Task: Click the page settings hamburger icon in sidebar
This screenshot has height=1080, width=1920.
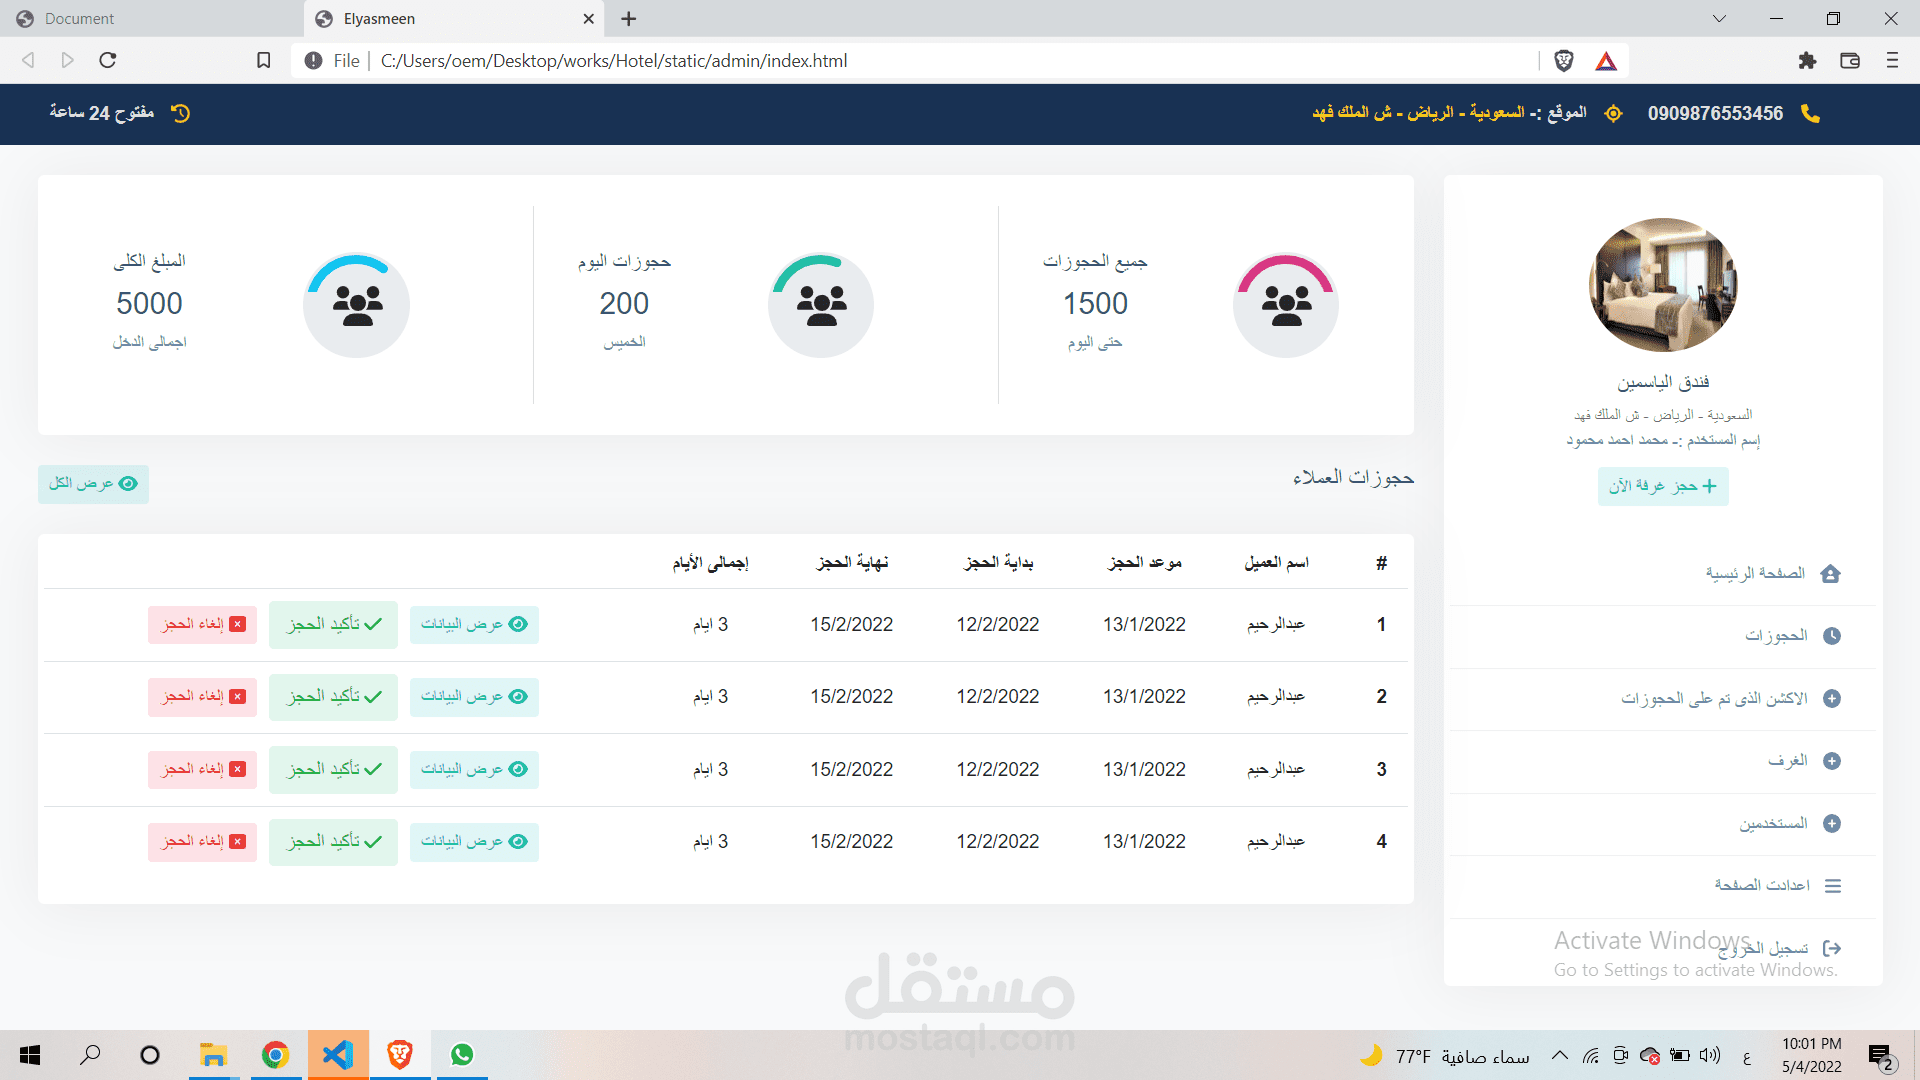Action: [1832, 886]
